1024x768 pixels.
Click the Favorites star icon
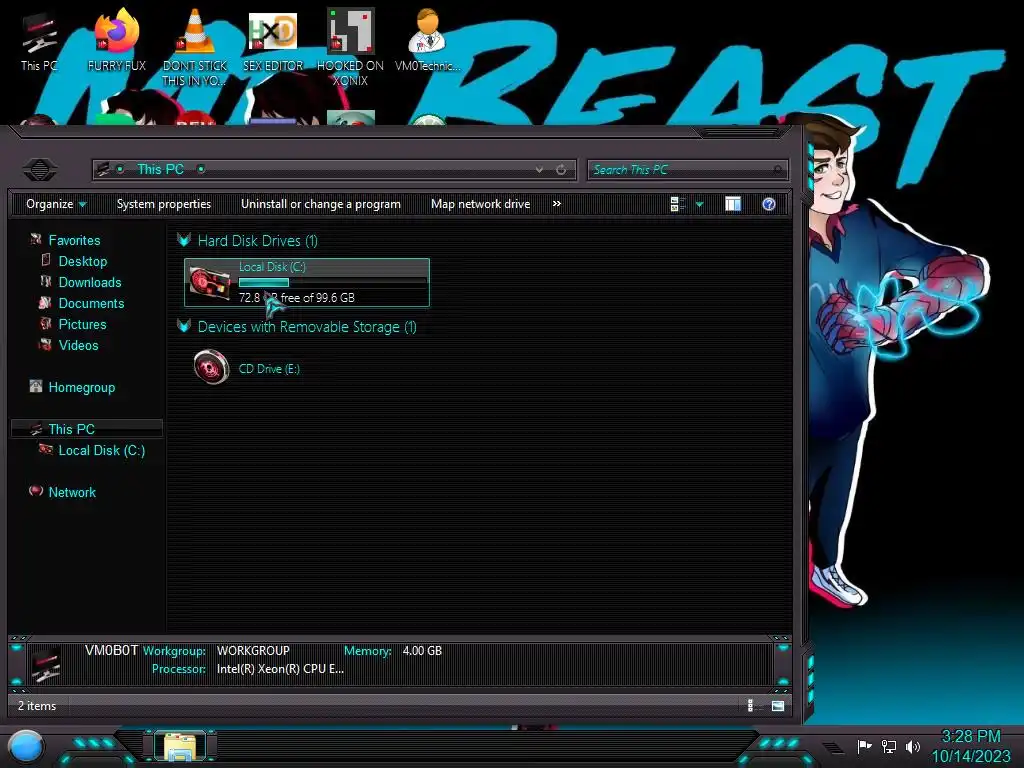click(36, 240)
